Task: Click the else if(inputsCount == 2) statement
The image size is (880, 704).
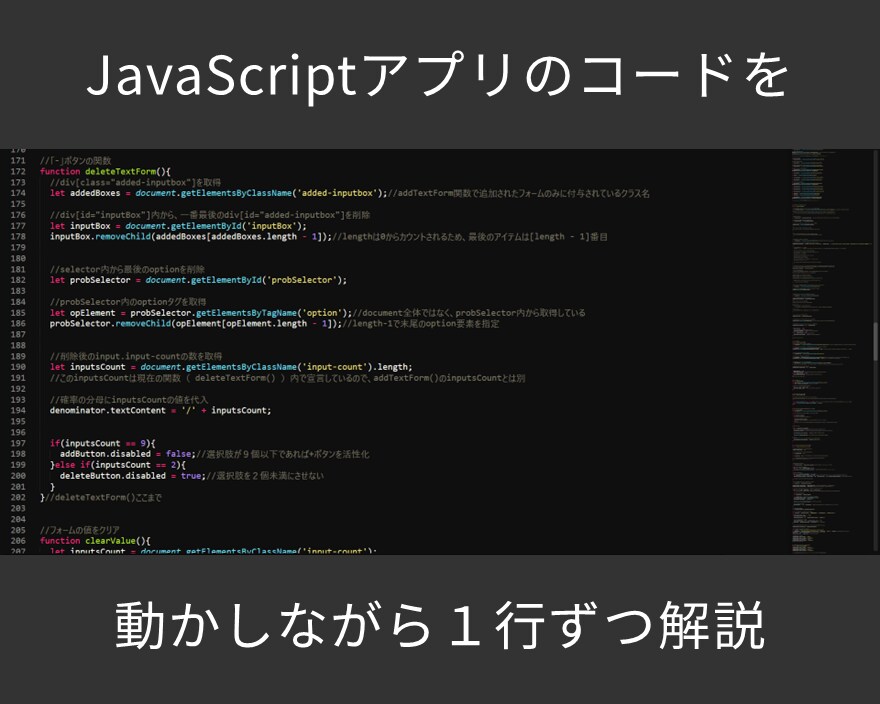Action: click(x=118, y=465)
